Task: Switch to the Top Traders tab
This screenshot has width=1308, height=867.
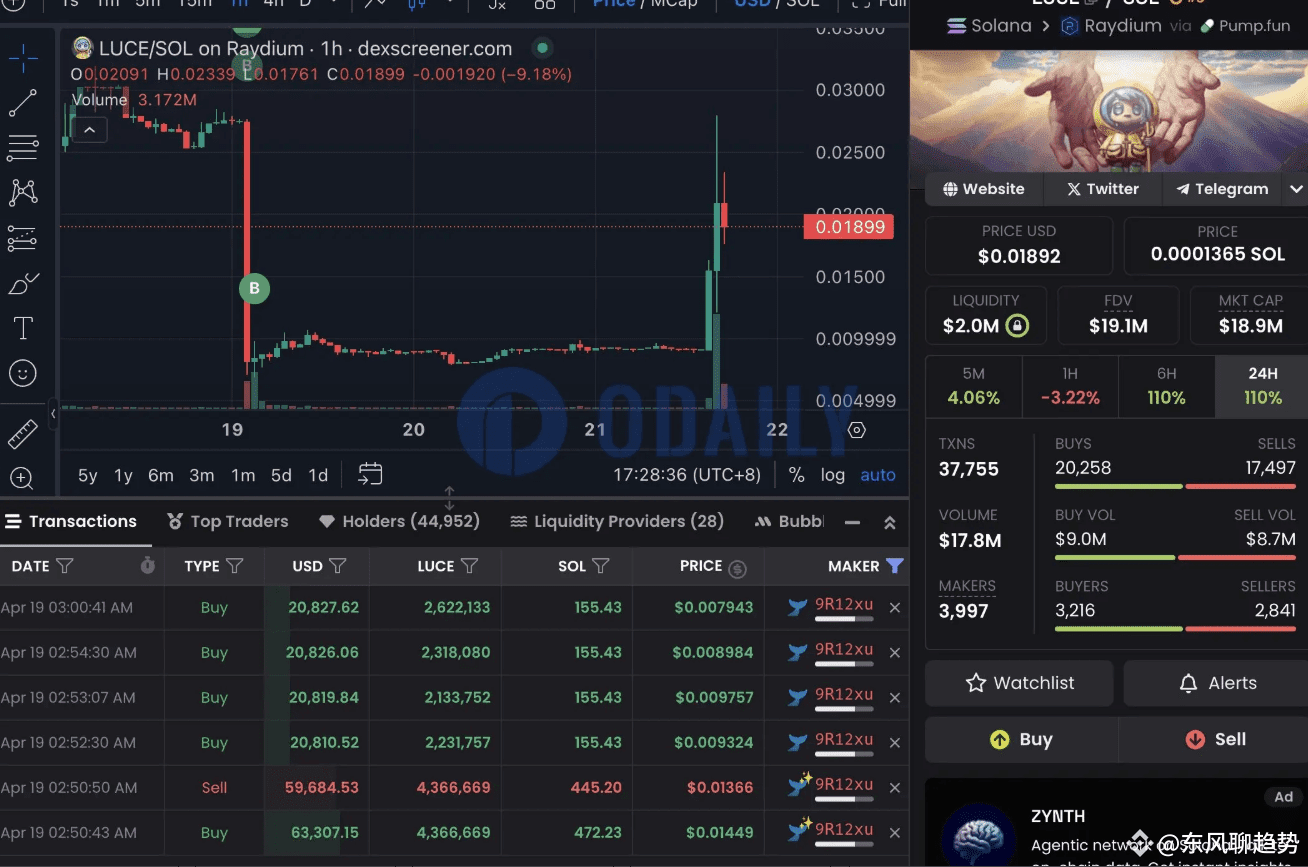Action: tap(228, 521)
